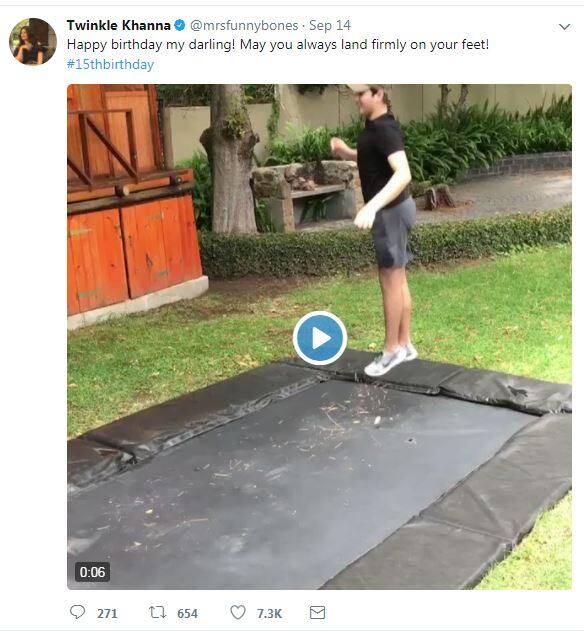The width and height of the screenshot is (584, 631).
Task: View the 271 replies count
Action: [107, 613]
